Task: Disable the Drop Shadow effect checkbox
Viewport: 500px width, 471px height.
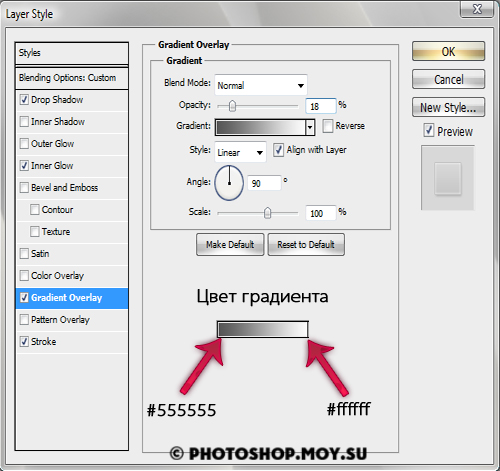Action: [x=24, y=100]
